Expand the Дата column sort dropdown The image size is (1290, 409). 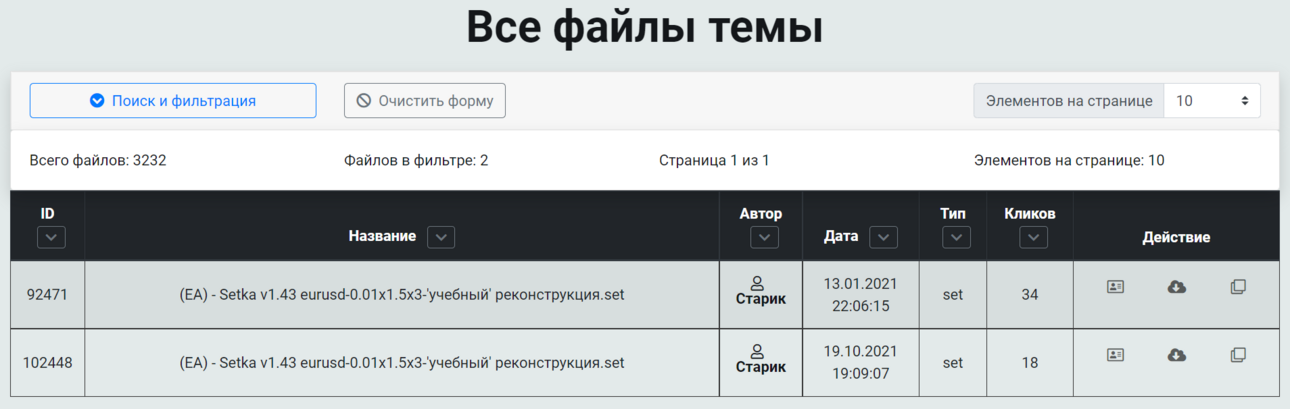pos(883,237)
